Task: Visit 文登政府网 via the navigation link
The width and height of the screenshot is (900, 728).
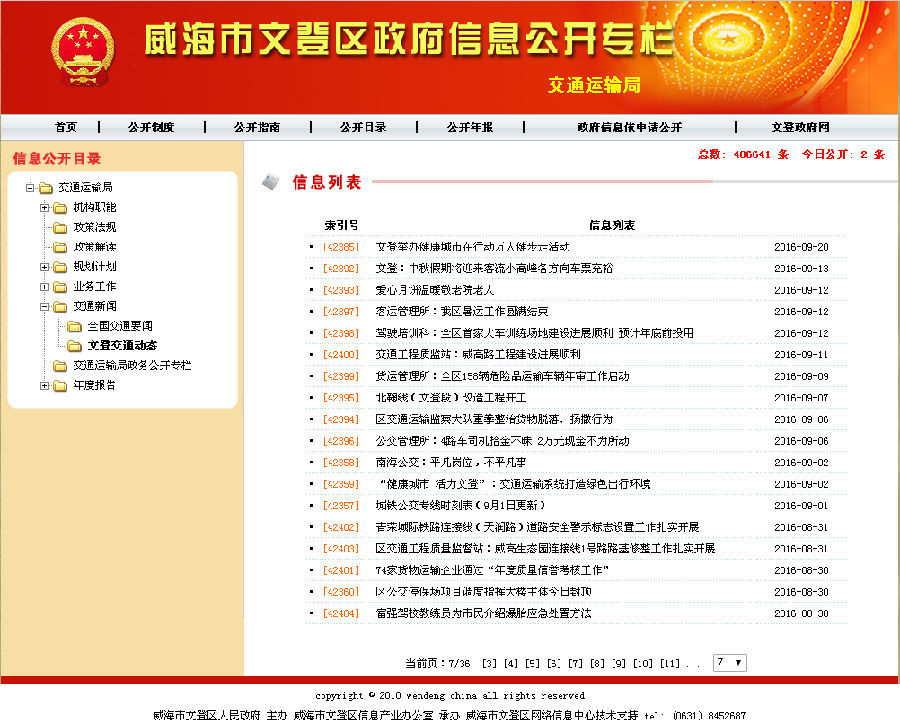Action: (802, 126)
